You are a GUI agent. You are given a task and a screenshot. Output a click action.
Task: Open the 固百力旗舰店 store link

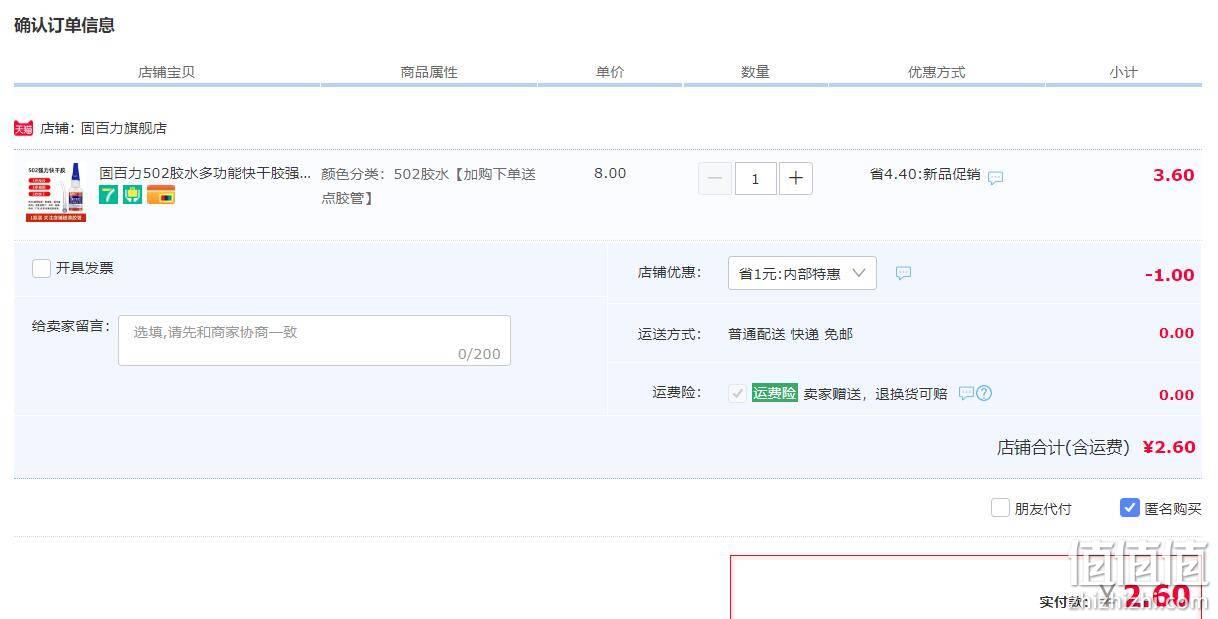pos(124,128)
